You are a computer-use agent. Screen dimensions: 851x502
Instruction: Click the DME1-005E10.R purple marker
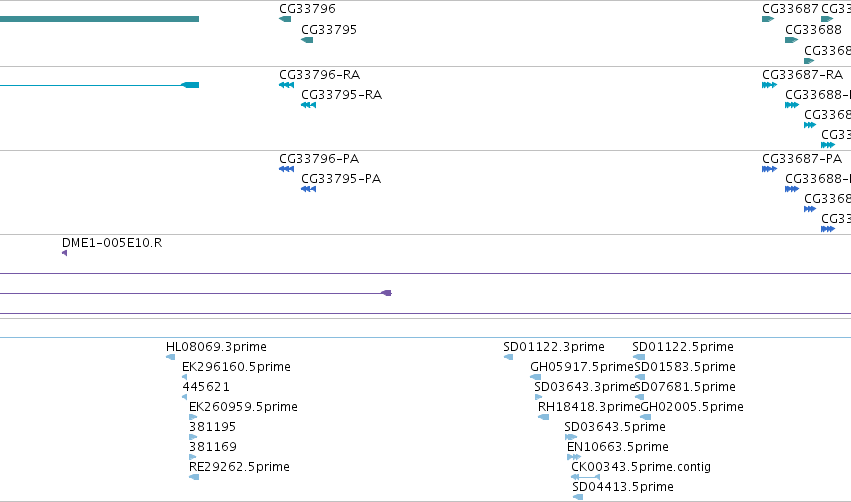click(65, 253)
